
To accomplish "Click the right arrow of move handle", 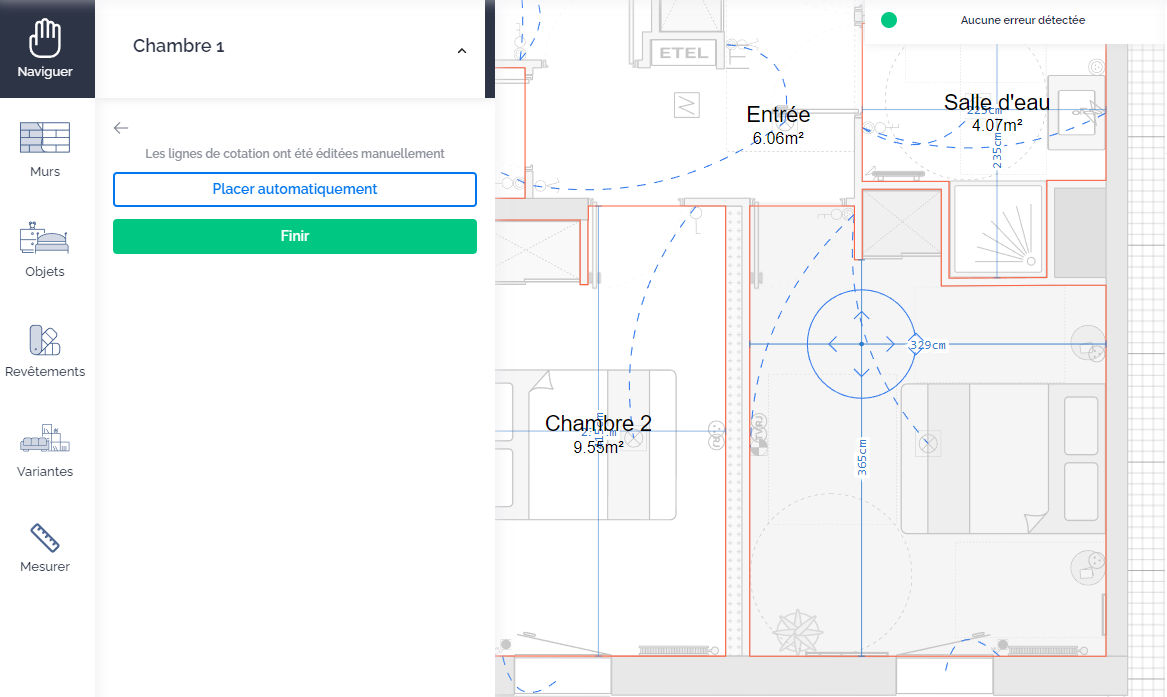I will 890,344.
